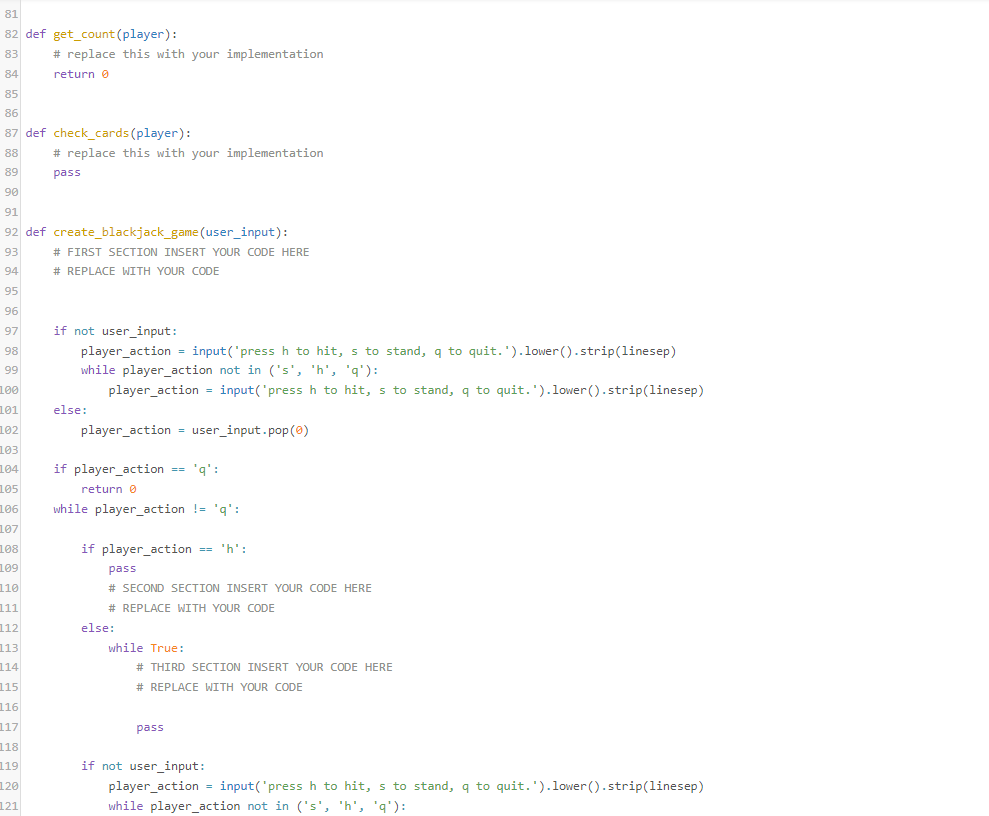Click "if player_action == 'h':" on line 108
Screen dimensions: 989x816
pyautogui.click(x=164, y=549)
